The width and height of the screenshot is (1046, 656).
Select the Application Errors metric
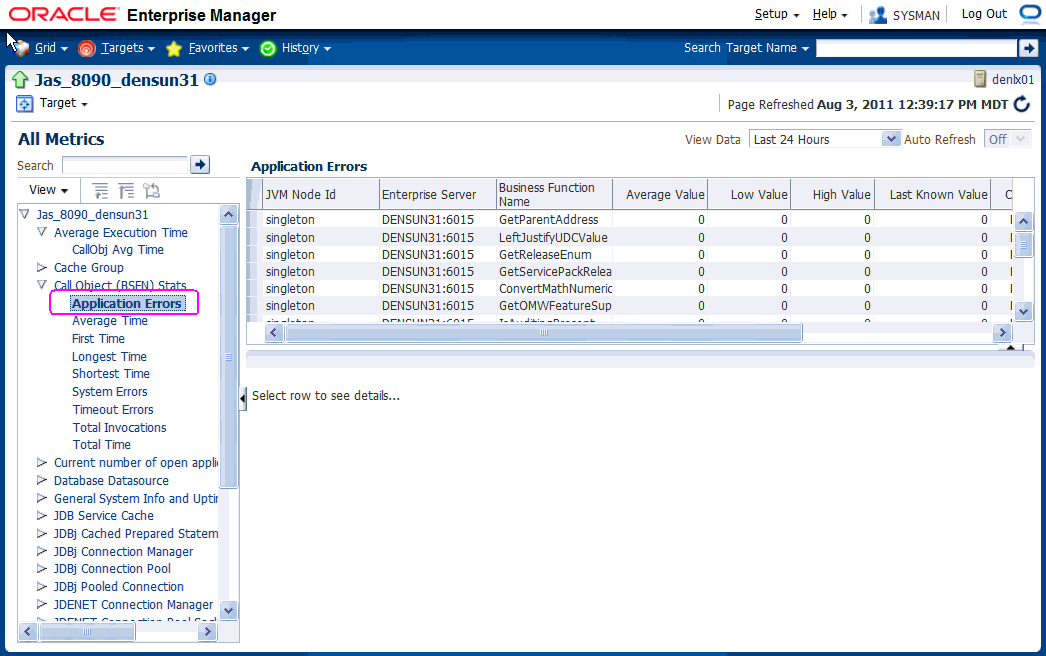point(126,304)
